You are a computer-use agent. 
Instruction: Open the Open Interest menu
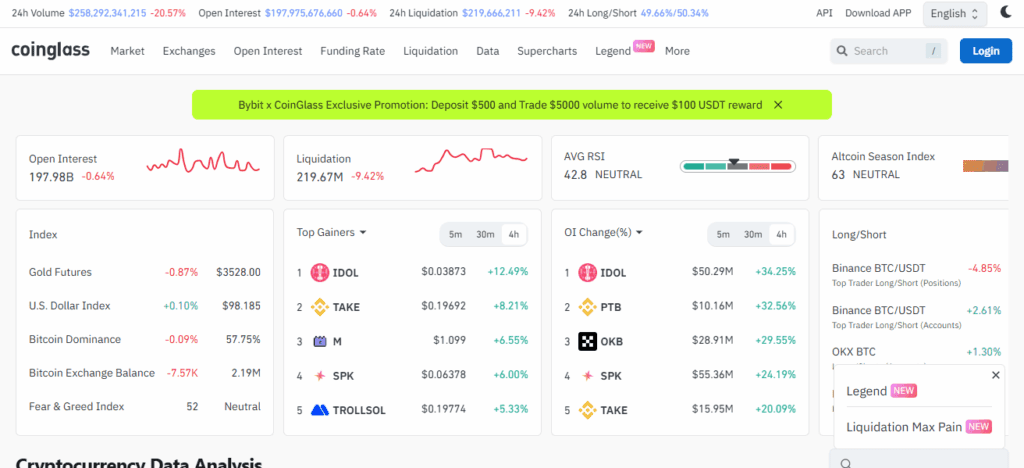point(268,51)
